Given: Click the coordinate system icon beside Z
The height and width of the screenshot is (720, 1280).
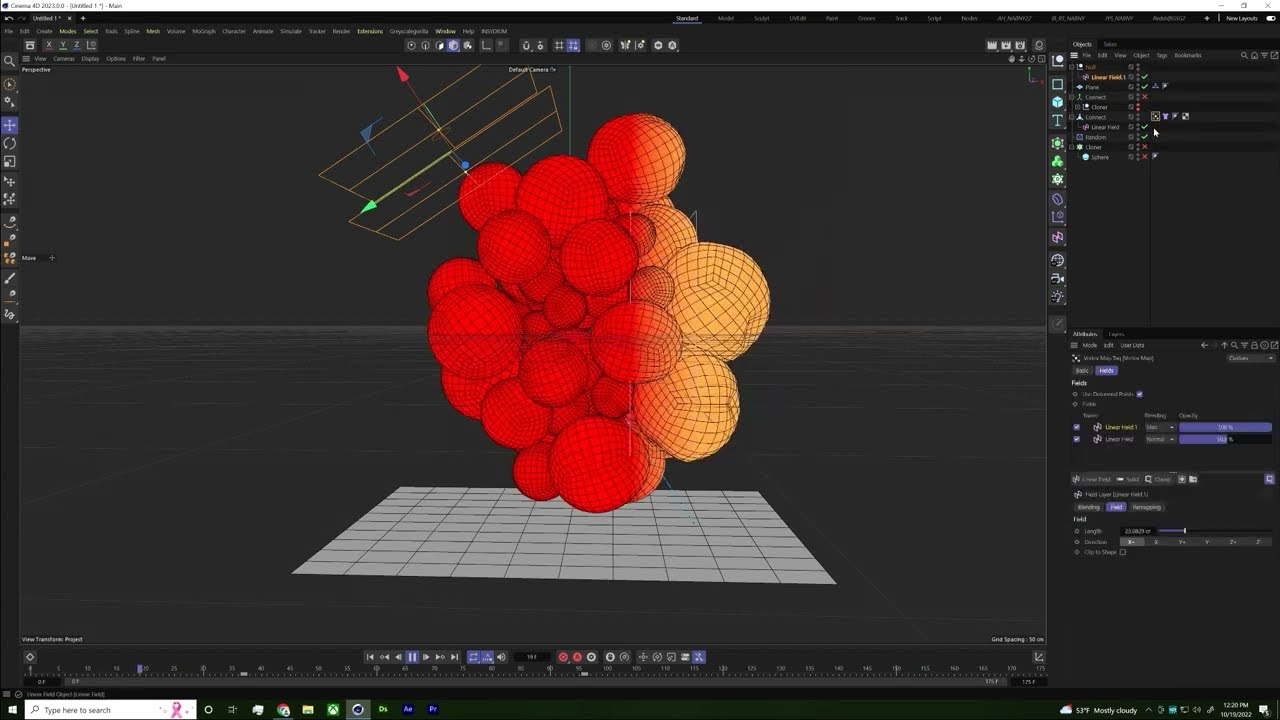Looking at the screenshot, I should 91,45.
